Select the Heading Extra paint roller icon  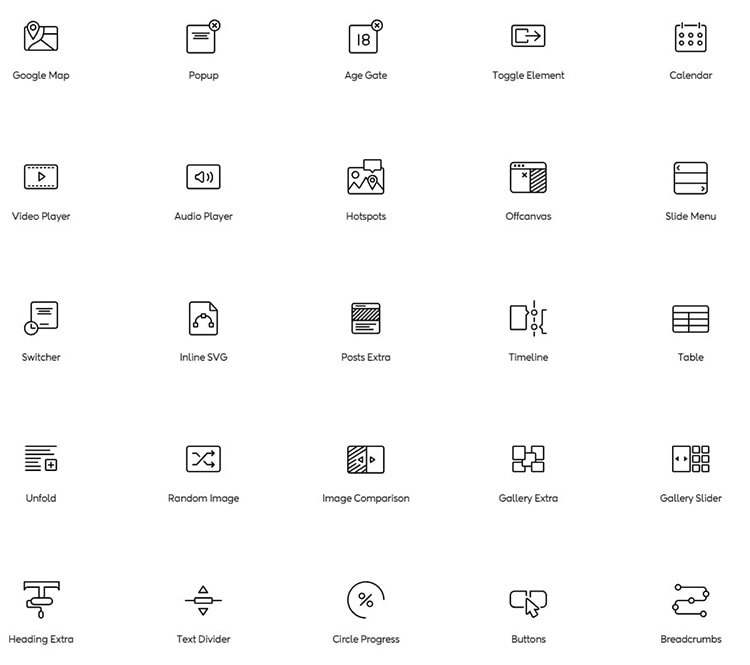41,599
